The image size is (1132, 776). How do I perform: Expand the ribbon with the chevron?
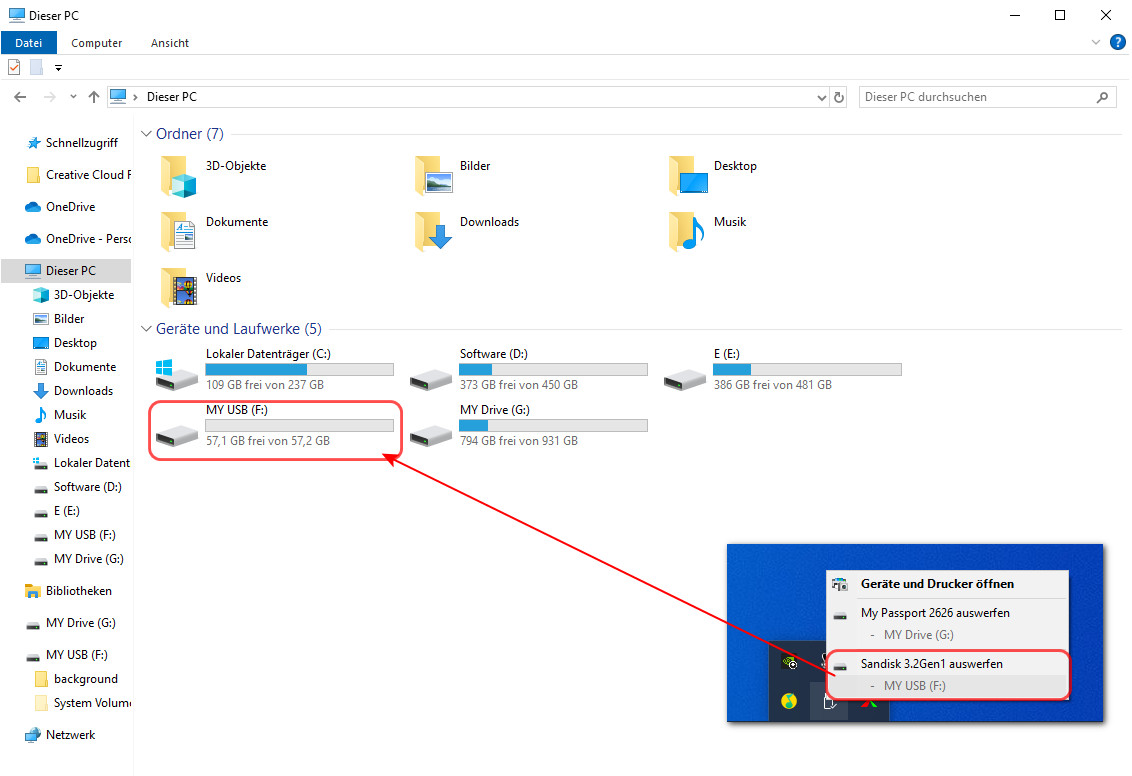point(1095,43)
